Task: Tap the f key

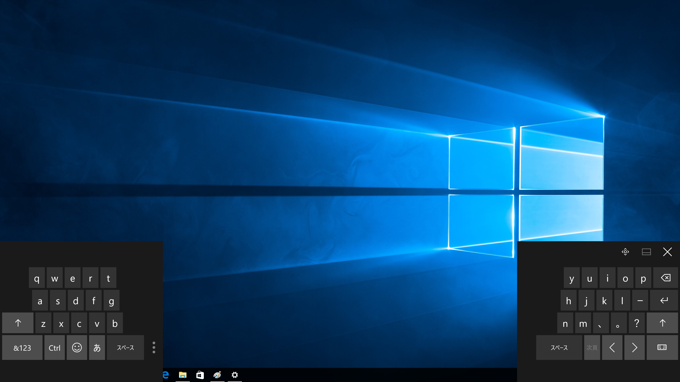Action: tap(93, 300)
